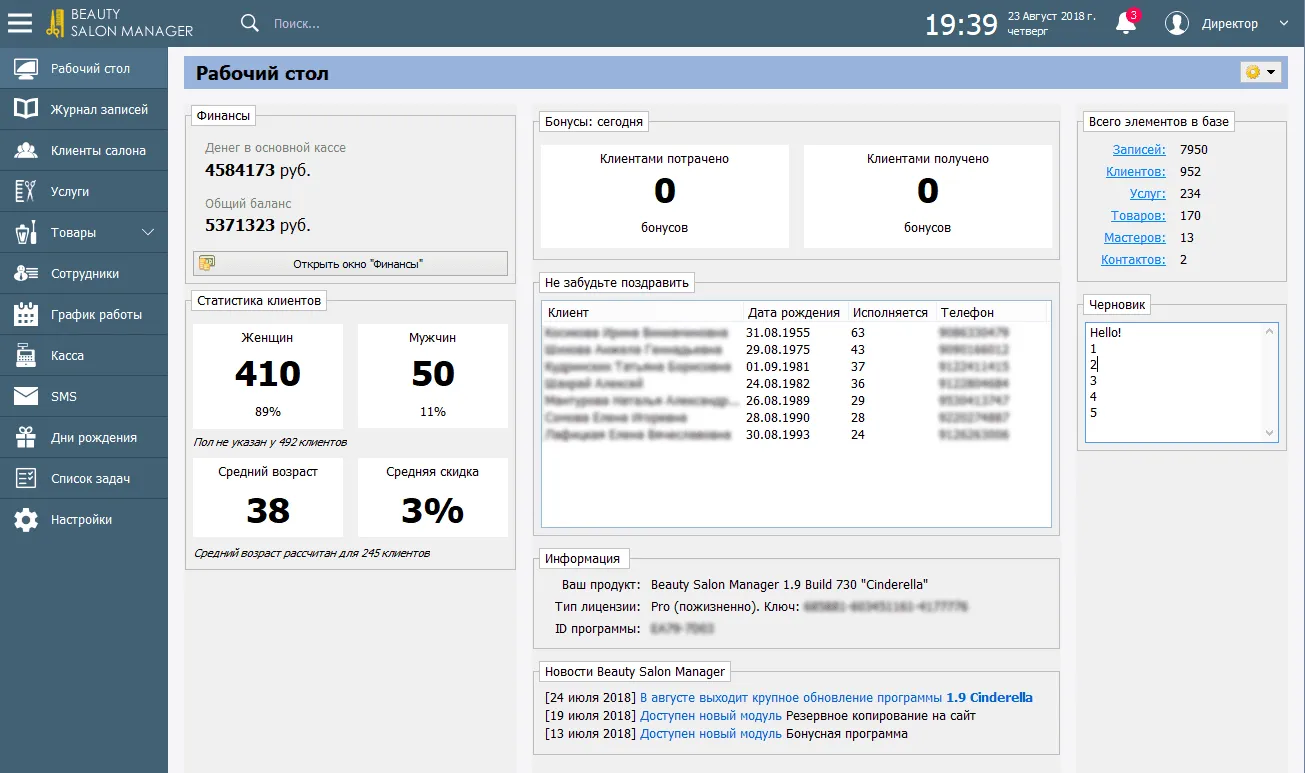Open the Директор user dropdown arrow
The width and height of the screenshot is (1305, 773).
tap(1283, 24)
